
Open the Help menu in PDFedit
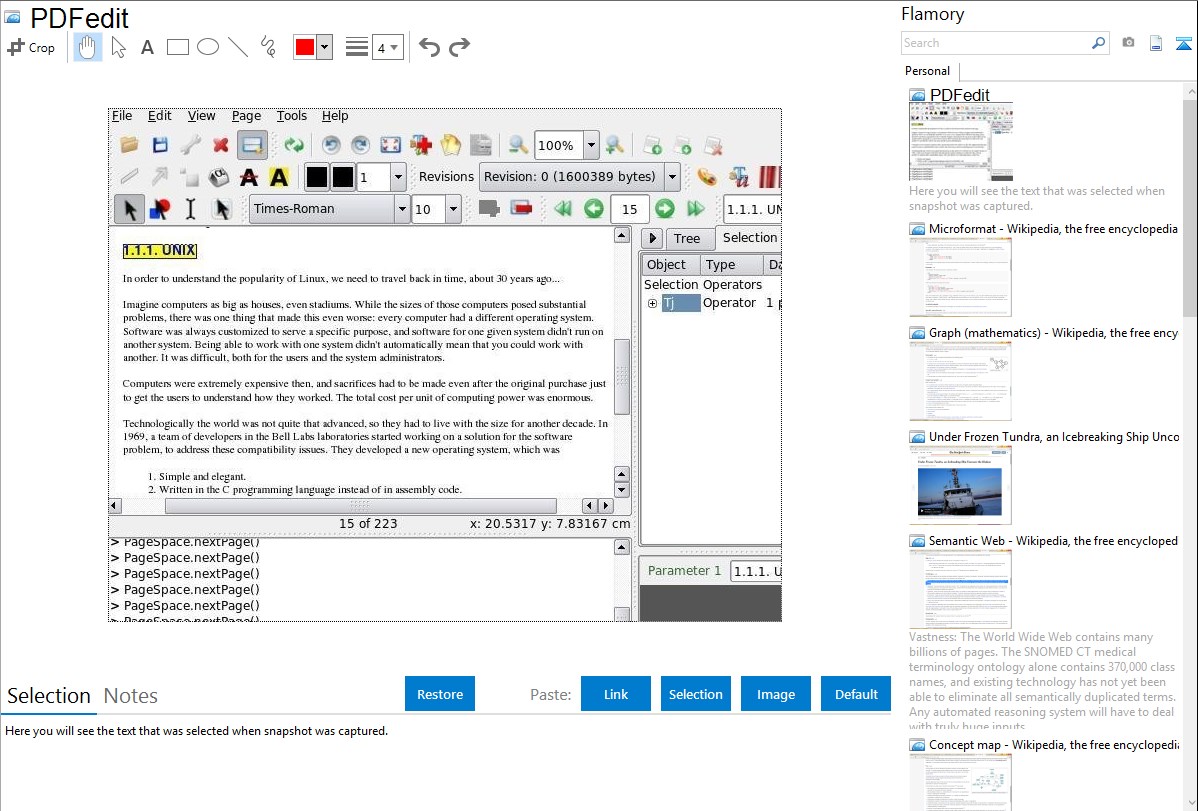[x=335, y=115]
